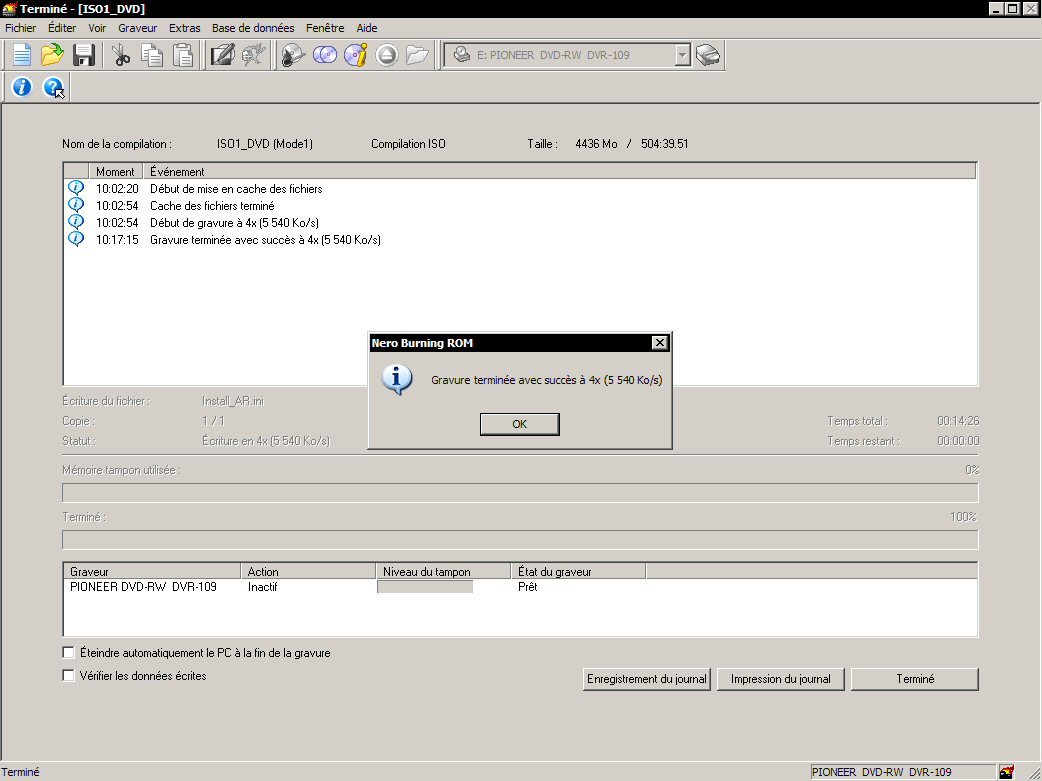Open the Graveur menu
The width and height of the screenshot is (1042, 781).
[138, 28]
